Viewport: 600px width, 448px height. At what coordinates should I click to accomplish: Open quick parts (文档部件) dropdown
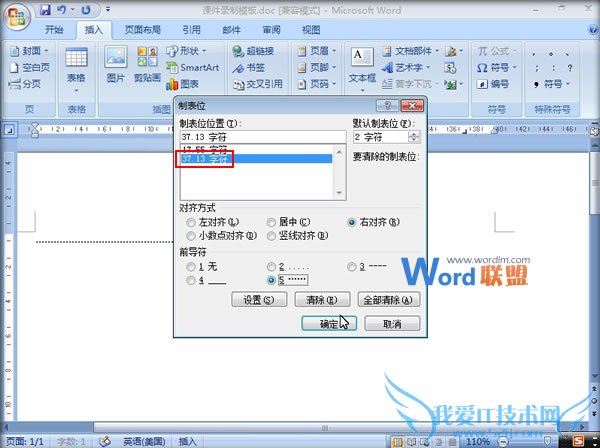click(411, 51)
